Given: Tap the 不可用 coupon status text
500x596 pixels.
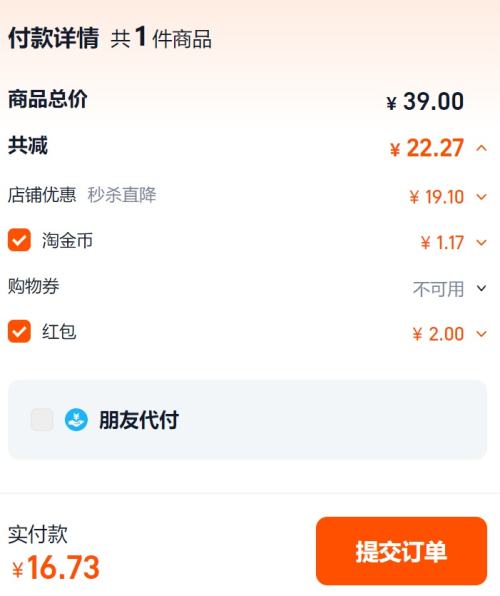Looking at the screenshot, I should coord(438,289).
